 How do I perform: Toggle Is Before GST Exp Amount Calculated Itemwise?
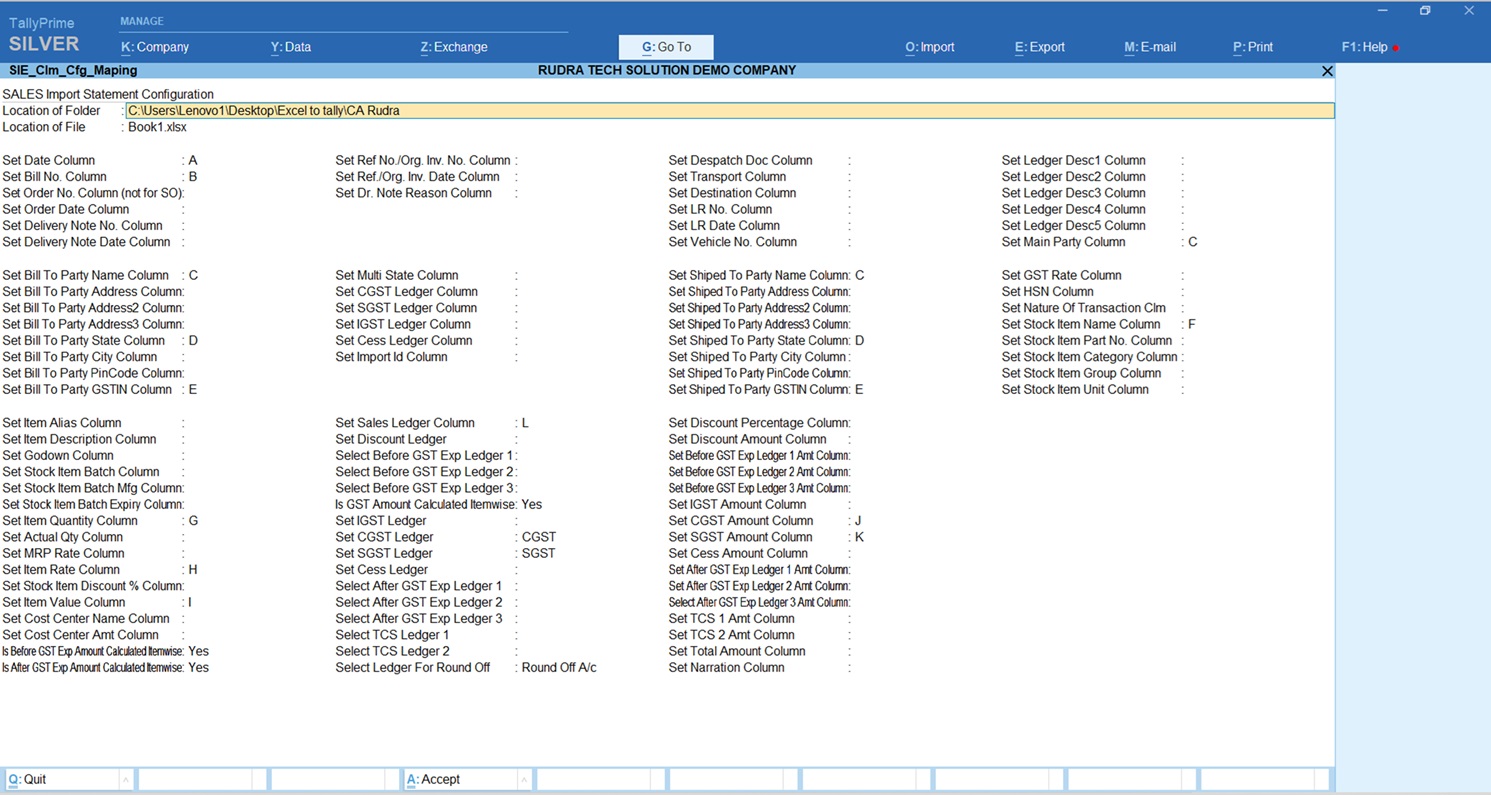198,652
